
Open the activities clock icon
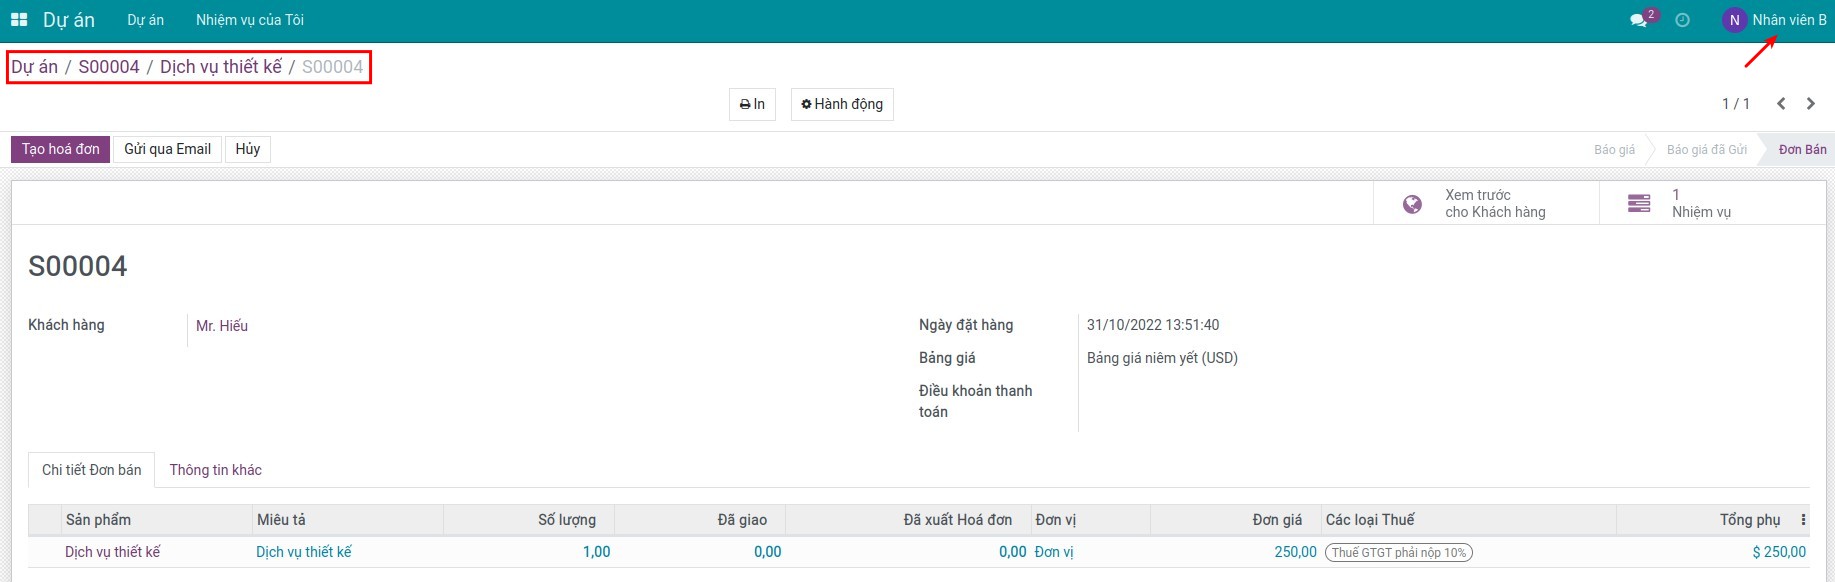(1682, 20)
